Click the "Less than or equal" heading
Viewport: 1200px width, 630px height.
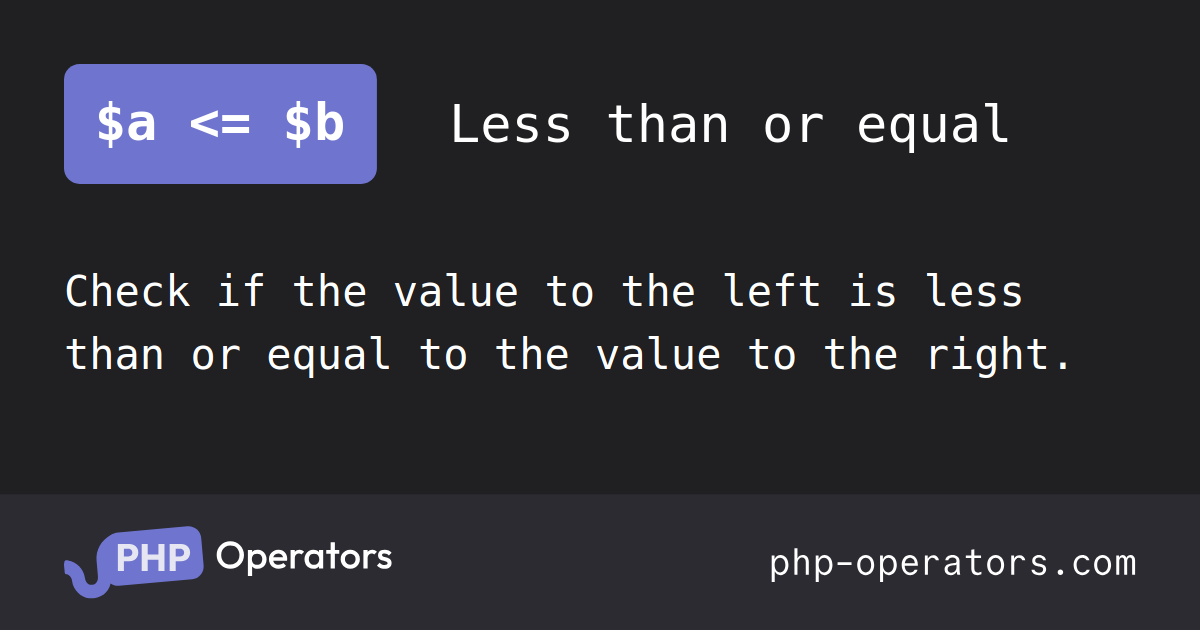730,125
